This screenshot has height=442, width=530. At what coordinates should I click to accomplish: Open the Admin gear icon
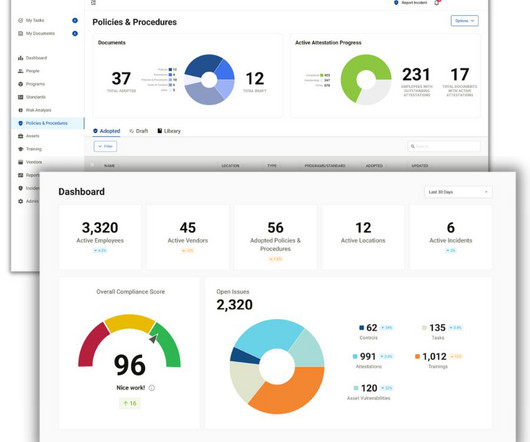(20, 201)
